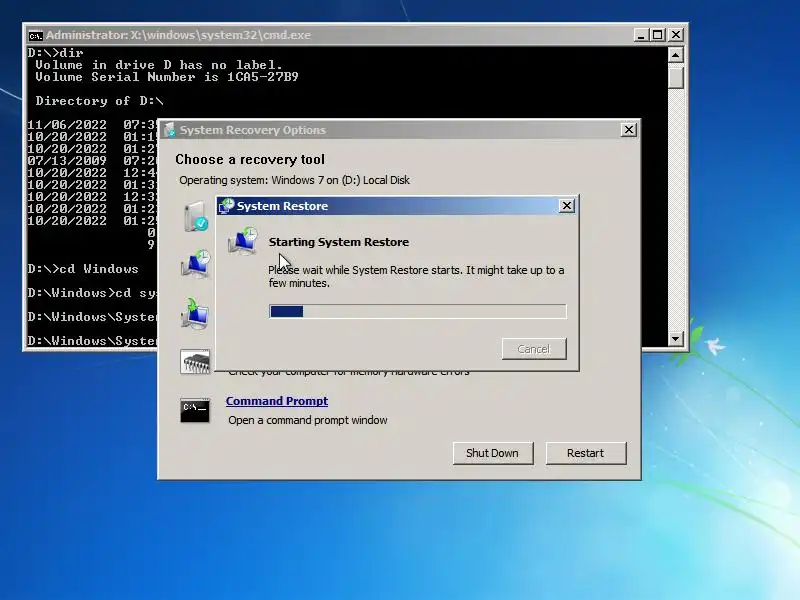Click the 'Choose a recovery tool' heading
Screen dimensions: 800x600
pyautogui.click(x=250, y=160)
